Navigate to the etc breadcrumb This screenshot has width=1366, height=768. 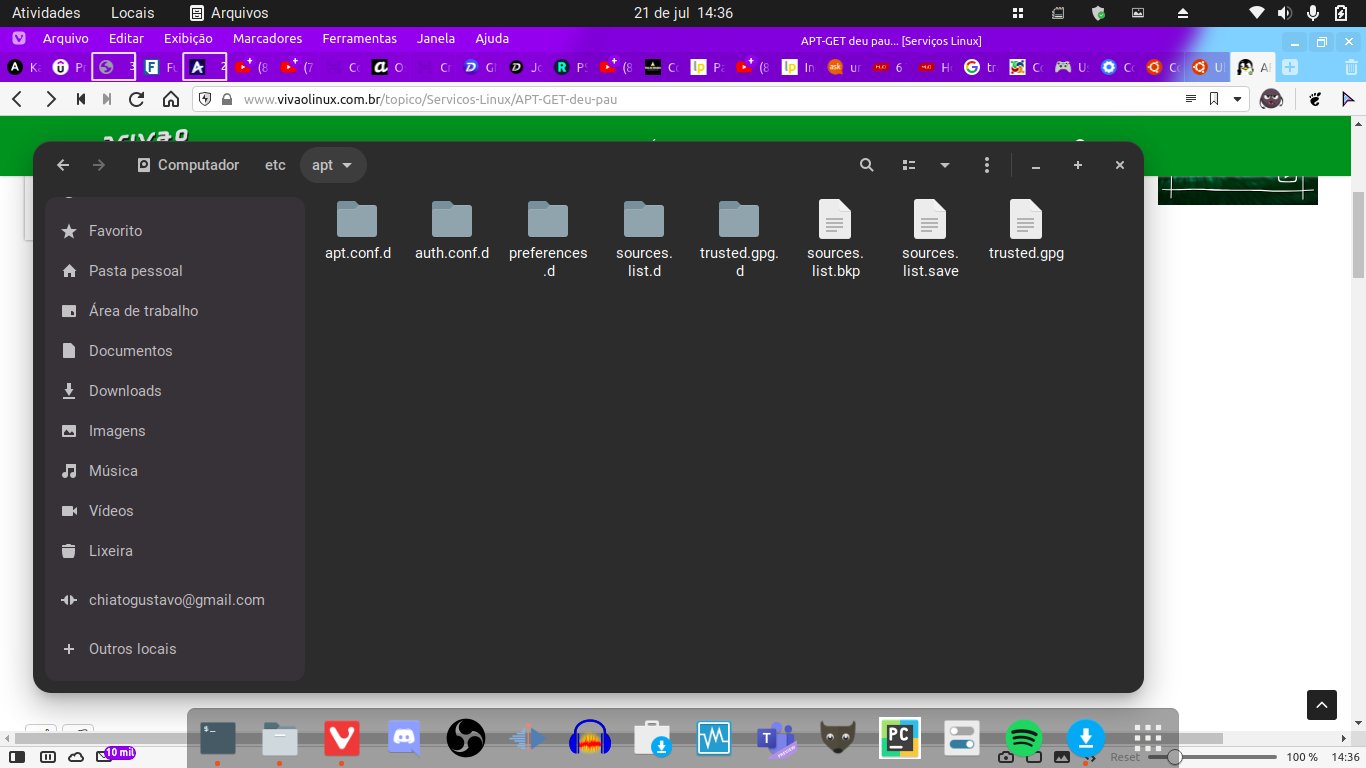click(275, 165)
